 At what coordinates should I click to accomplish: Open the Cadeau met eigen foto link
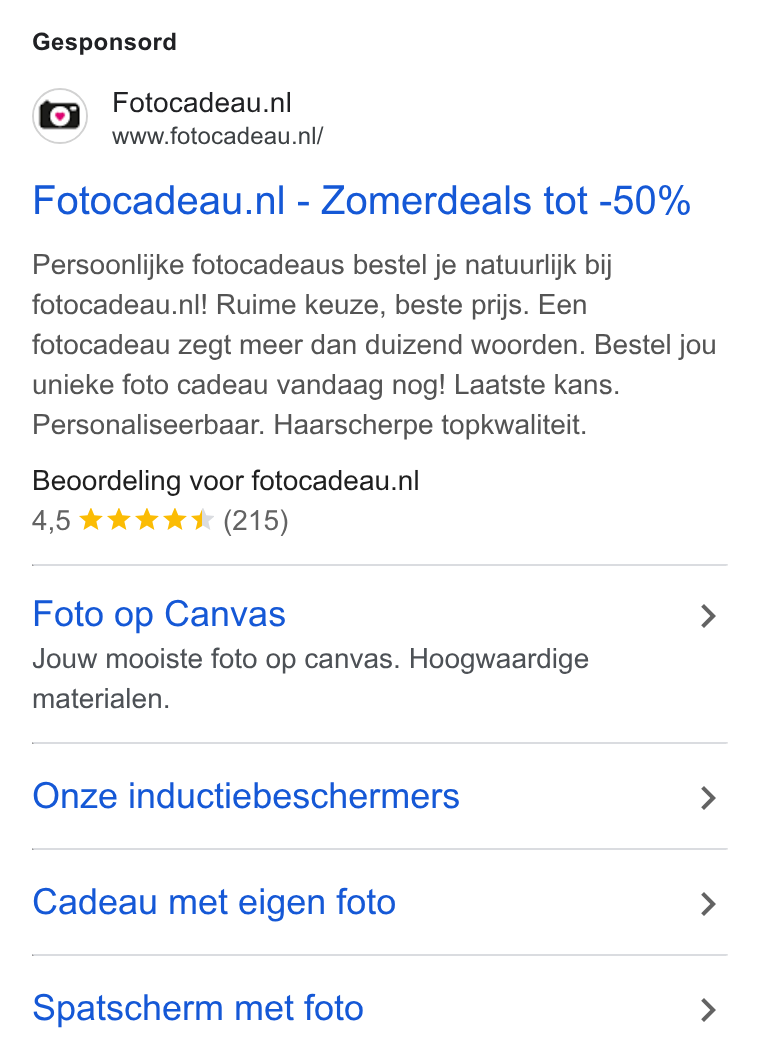[x=214, y=902]
